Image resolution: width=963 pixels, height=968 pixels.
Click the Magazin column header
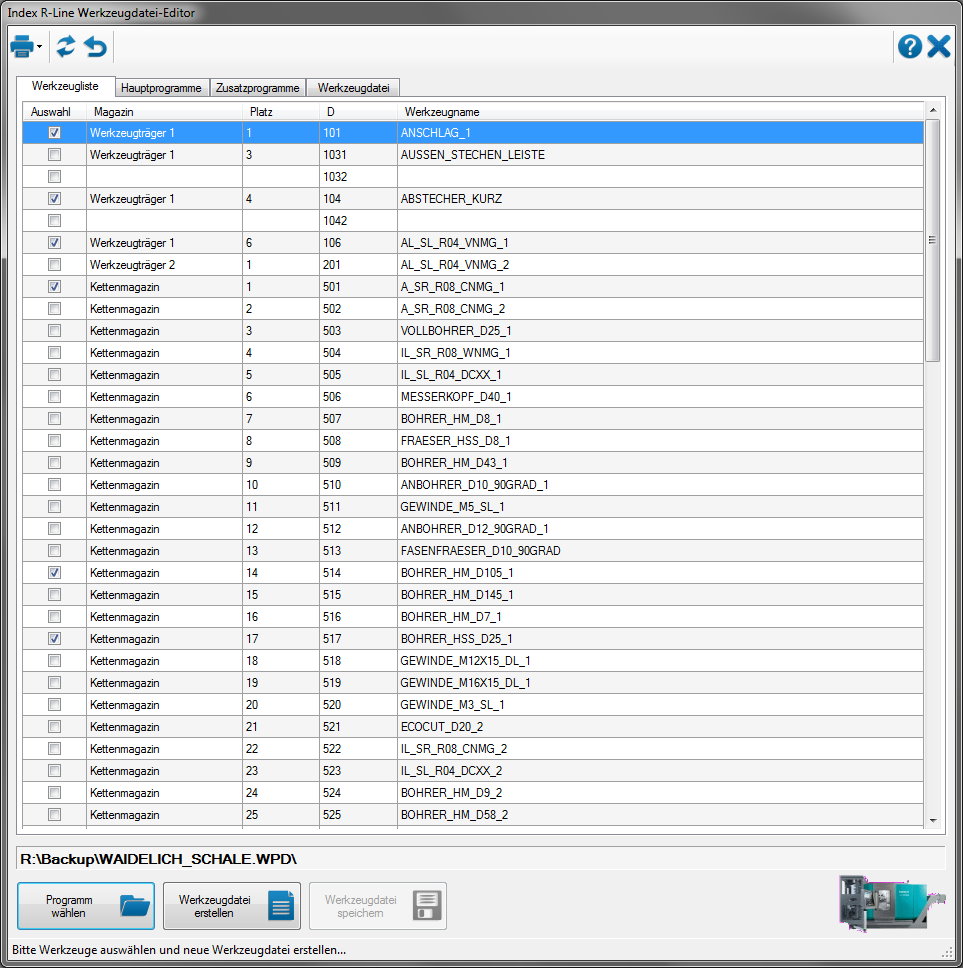click(113, 111)
